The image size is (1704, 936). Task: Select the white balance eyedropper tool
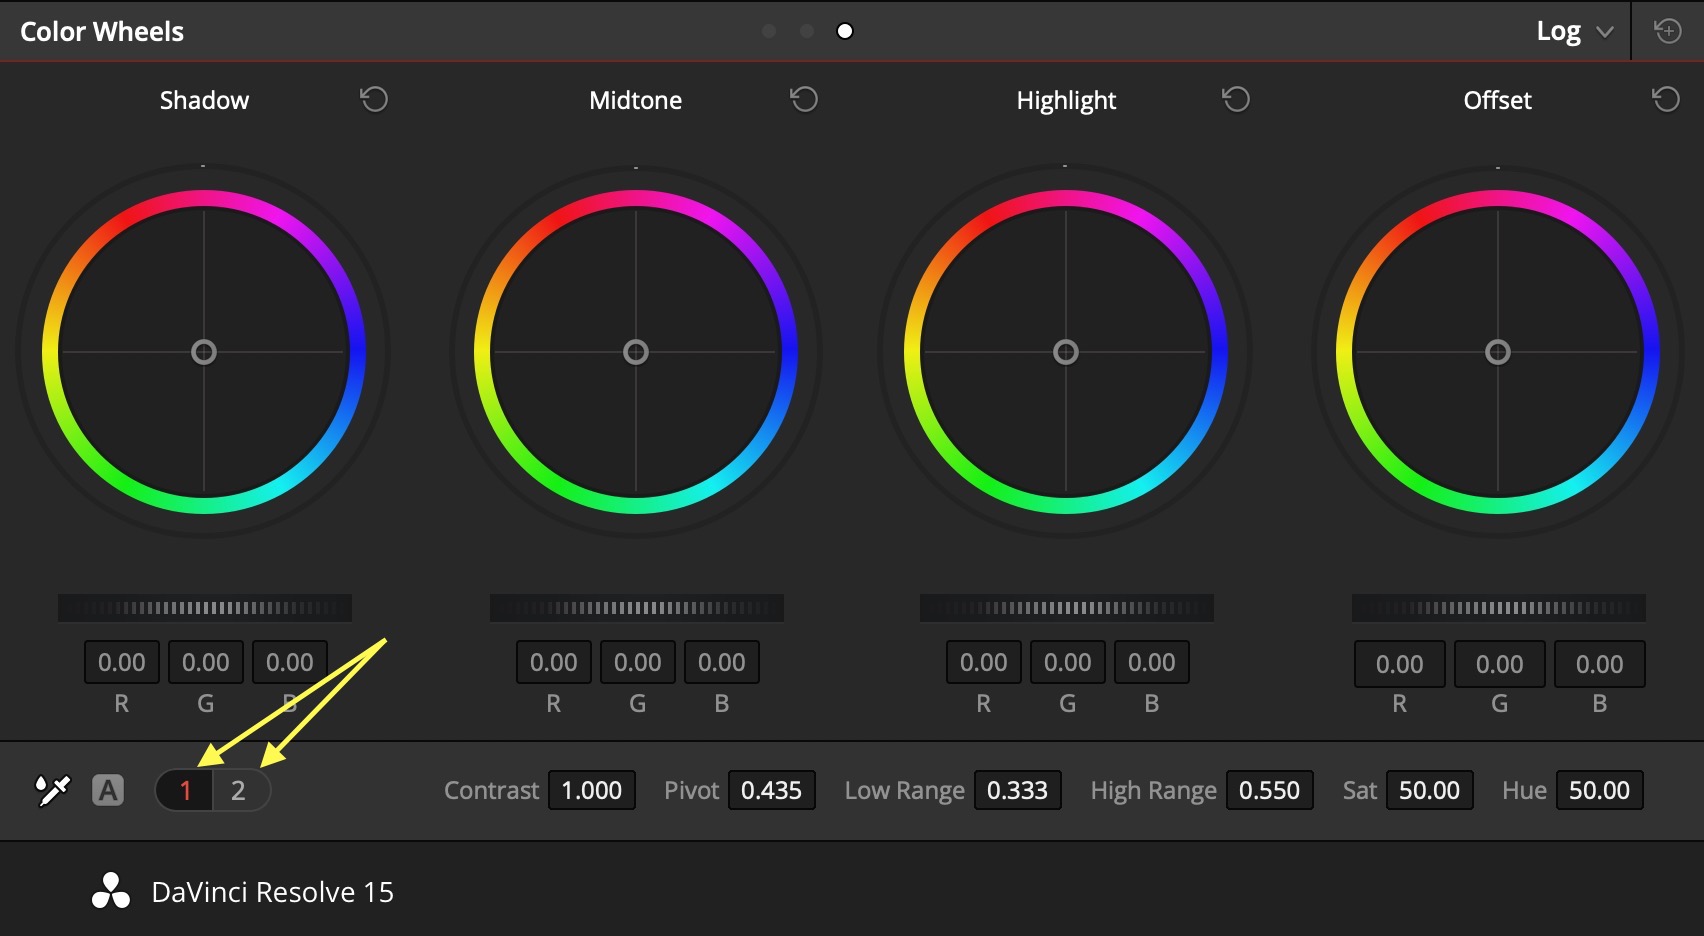click(x=55, y=789)
